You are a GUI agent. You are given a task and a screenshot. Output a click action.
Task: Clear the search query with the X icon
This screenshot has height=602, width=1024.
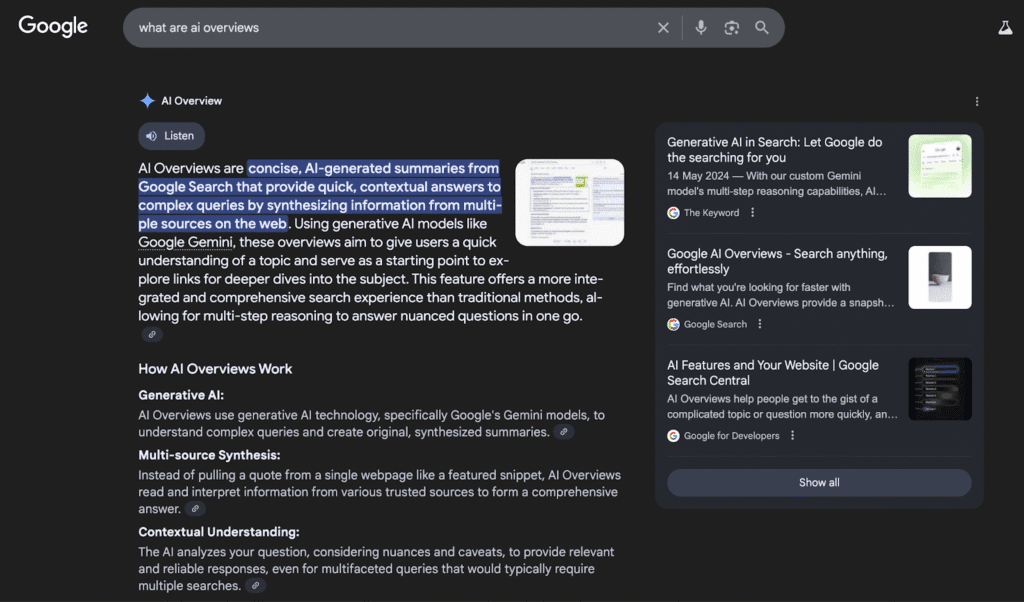pyautogui.click(x=663, y=27)
